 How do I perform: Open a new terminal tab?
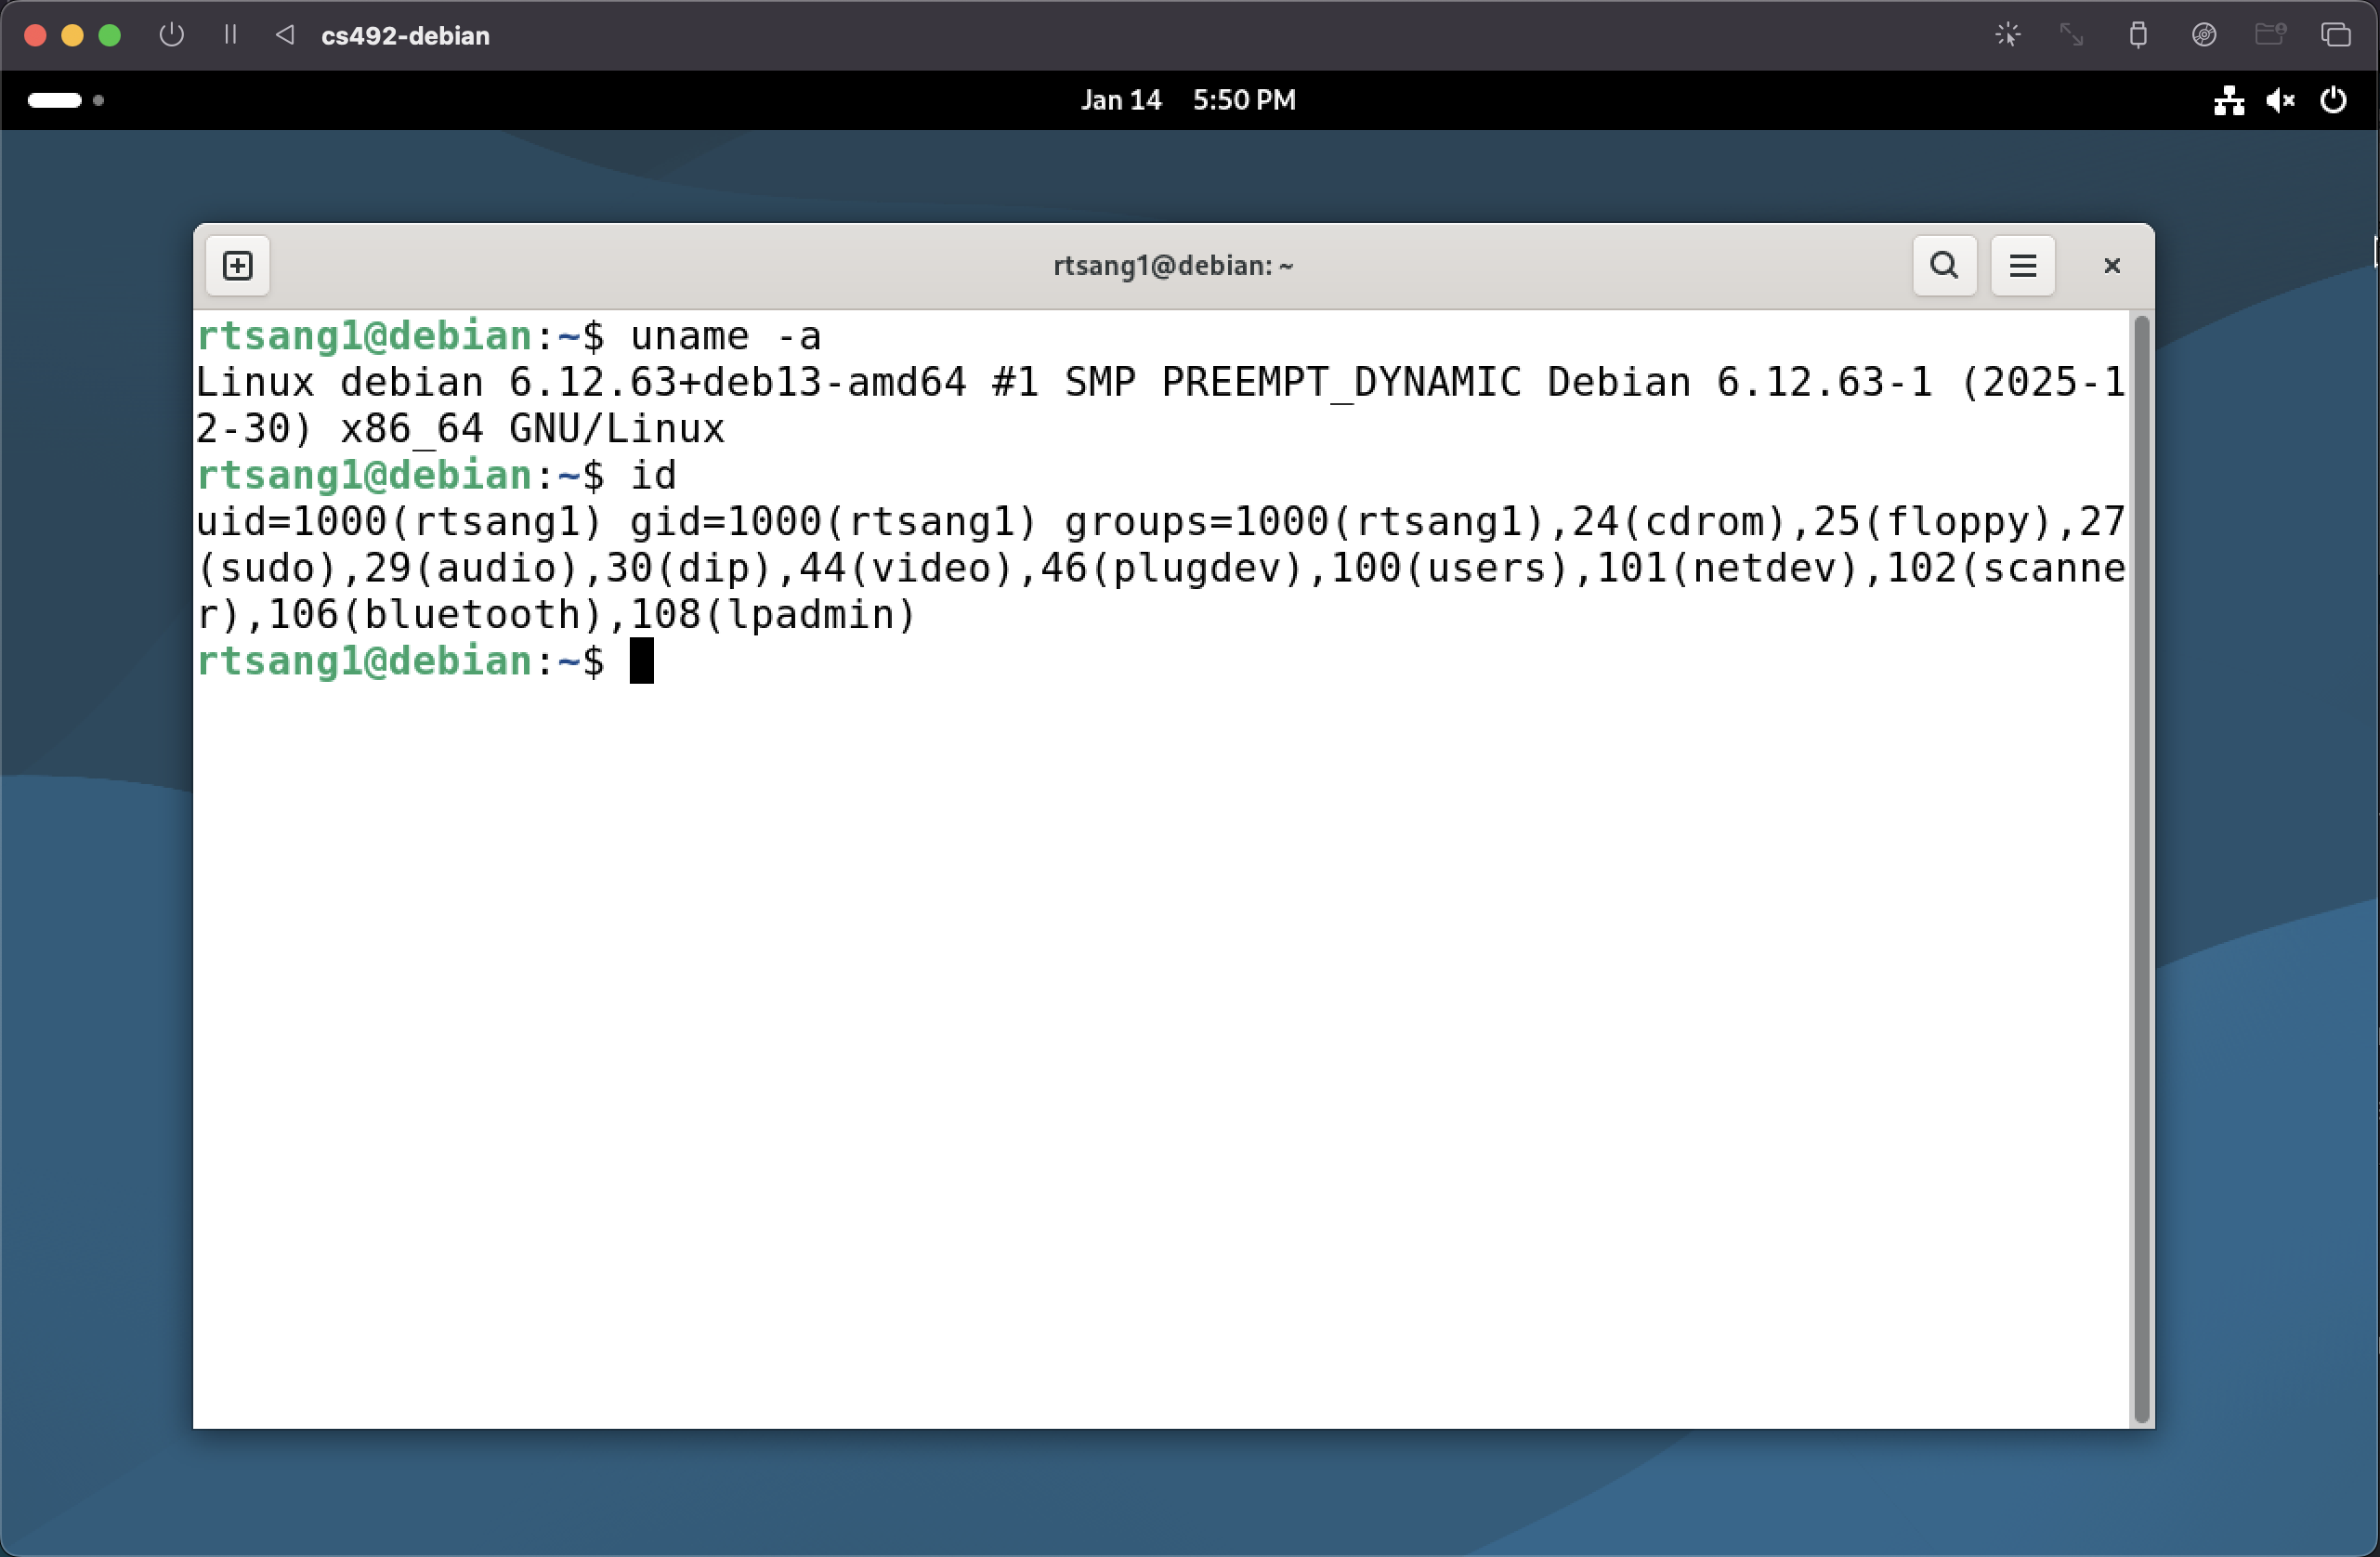click(x=237, y=266)
